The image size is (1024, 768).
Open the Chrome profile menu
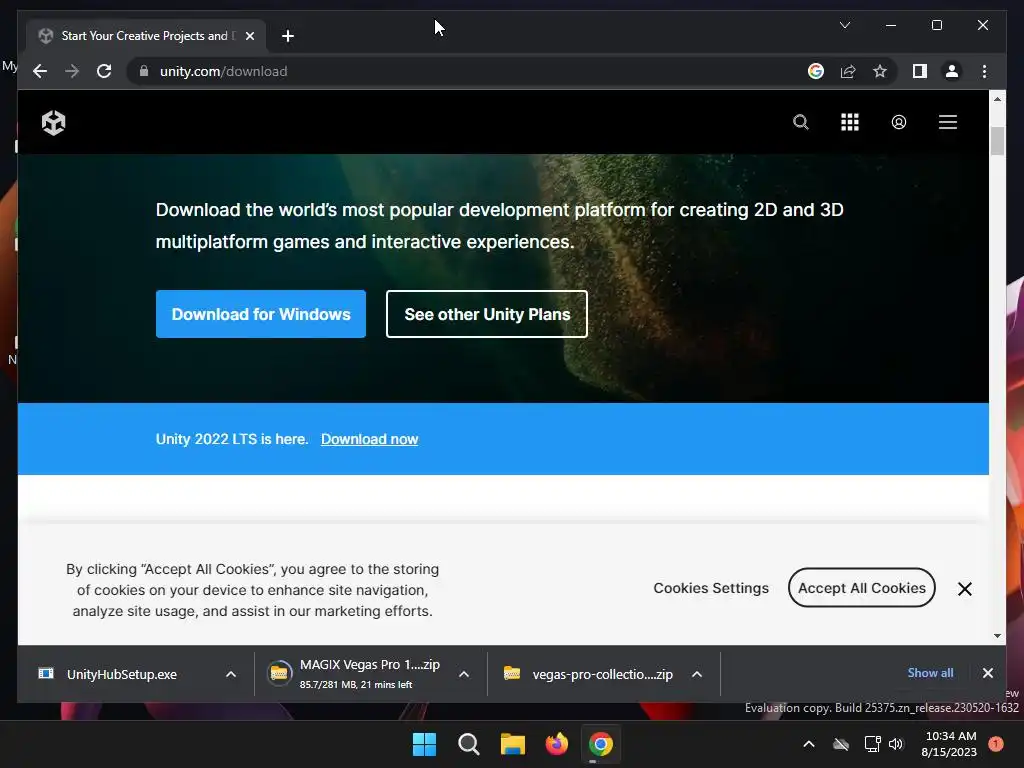(952, 71)
